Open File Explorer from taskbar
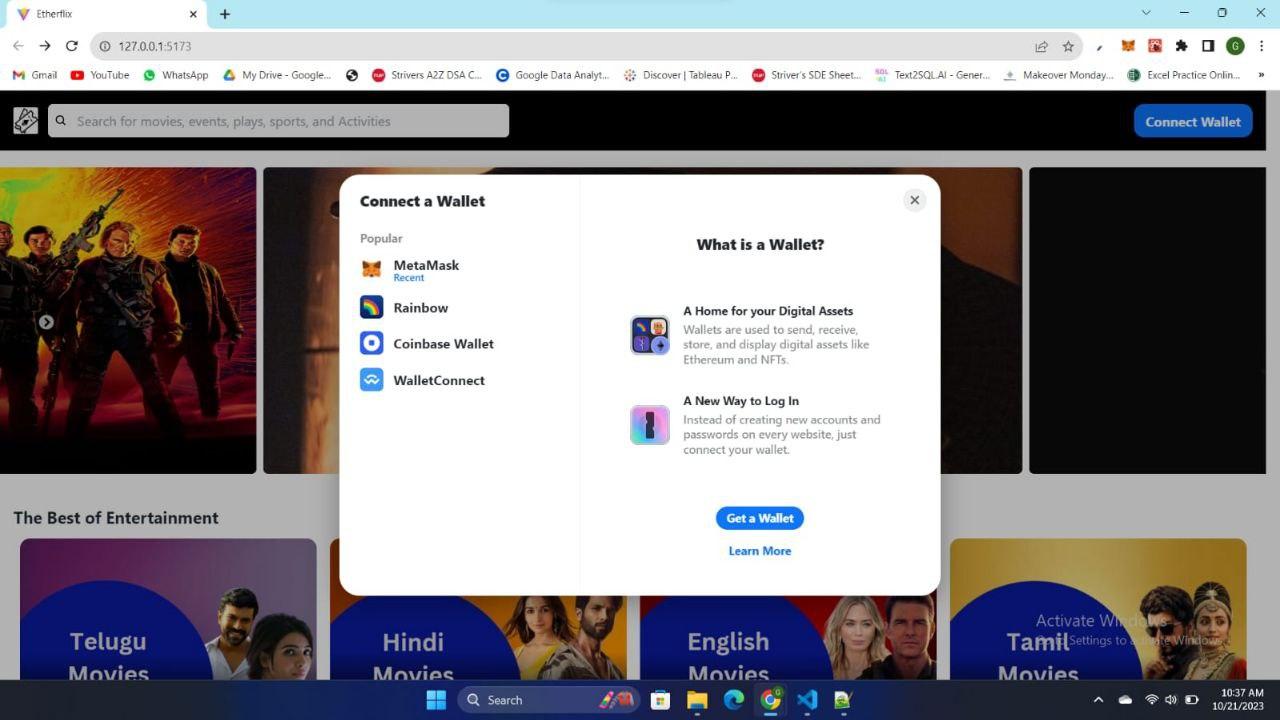Viewport: 1280px width, 720px height. (x=697, y=700)
